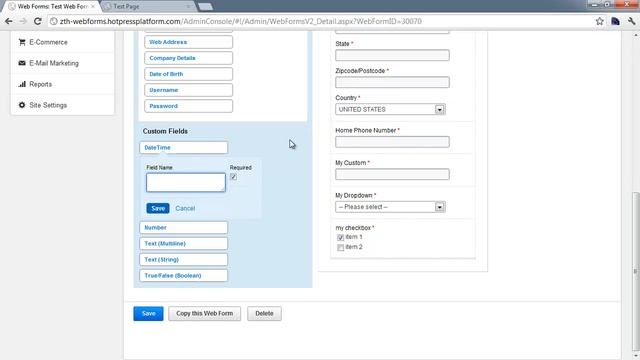The width and height of the screenshot is (640, 360).
Task: Add the Password field
Action: point(189,106)
